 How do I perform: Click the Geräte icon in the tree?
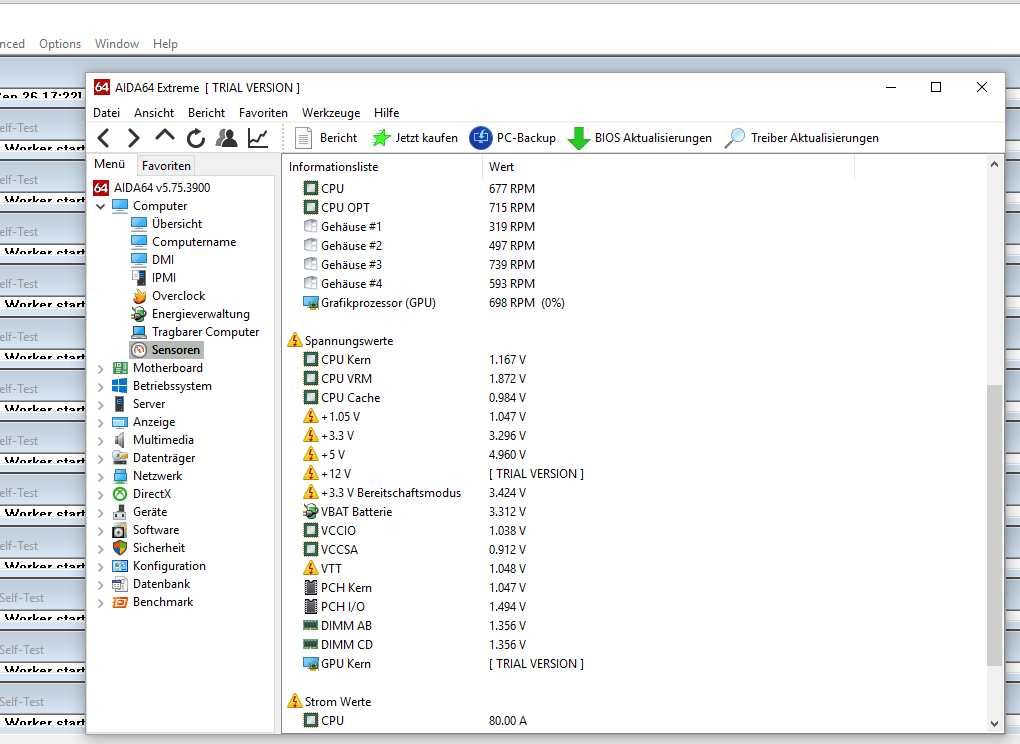tap(120, 512)
